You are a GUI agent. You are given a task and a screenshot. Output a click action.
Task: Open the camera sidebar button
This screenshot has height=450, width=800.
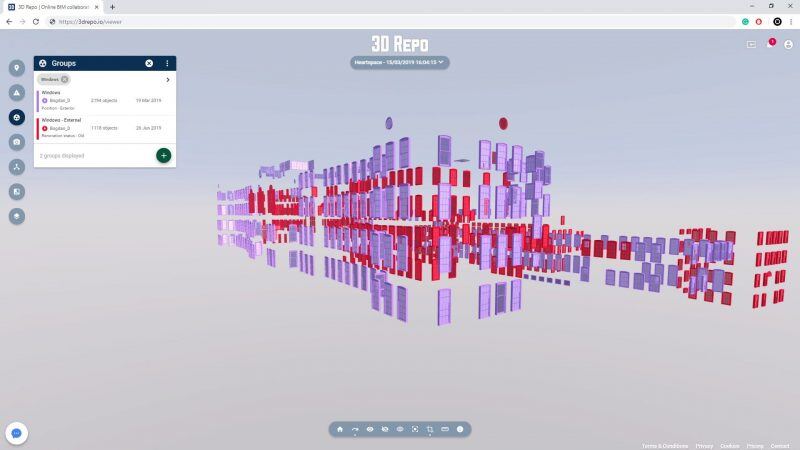coord(17,142)
